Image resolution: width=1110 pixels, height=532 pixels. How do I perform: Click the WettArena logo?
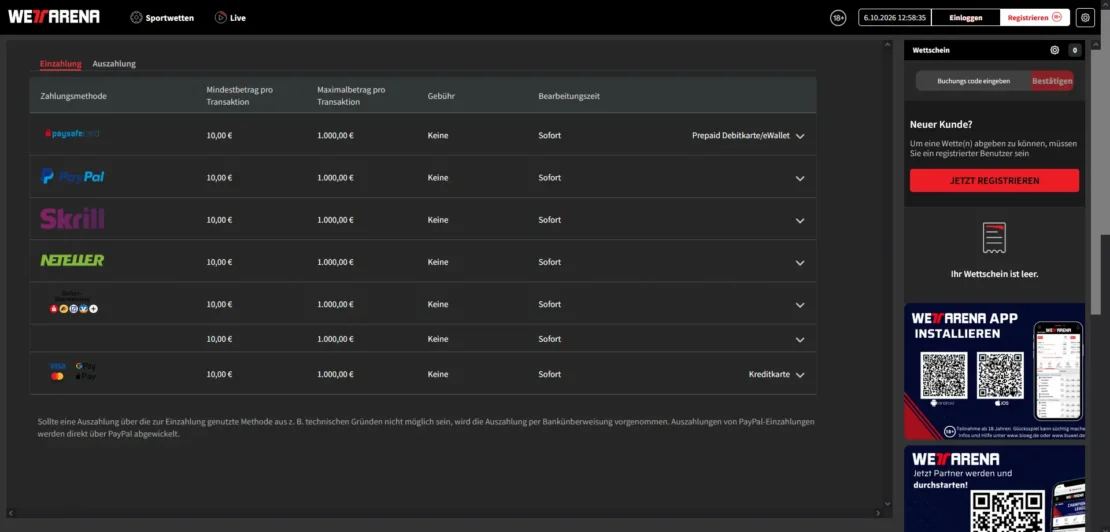(x=54, y=17)
